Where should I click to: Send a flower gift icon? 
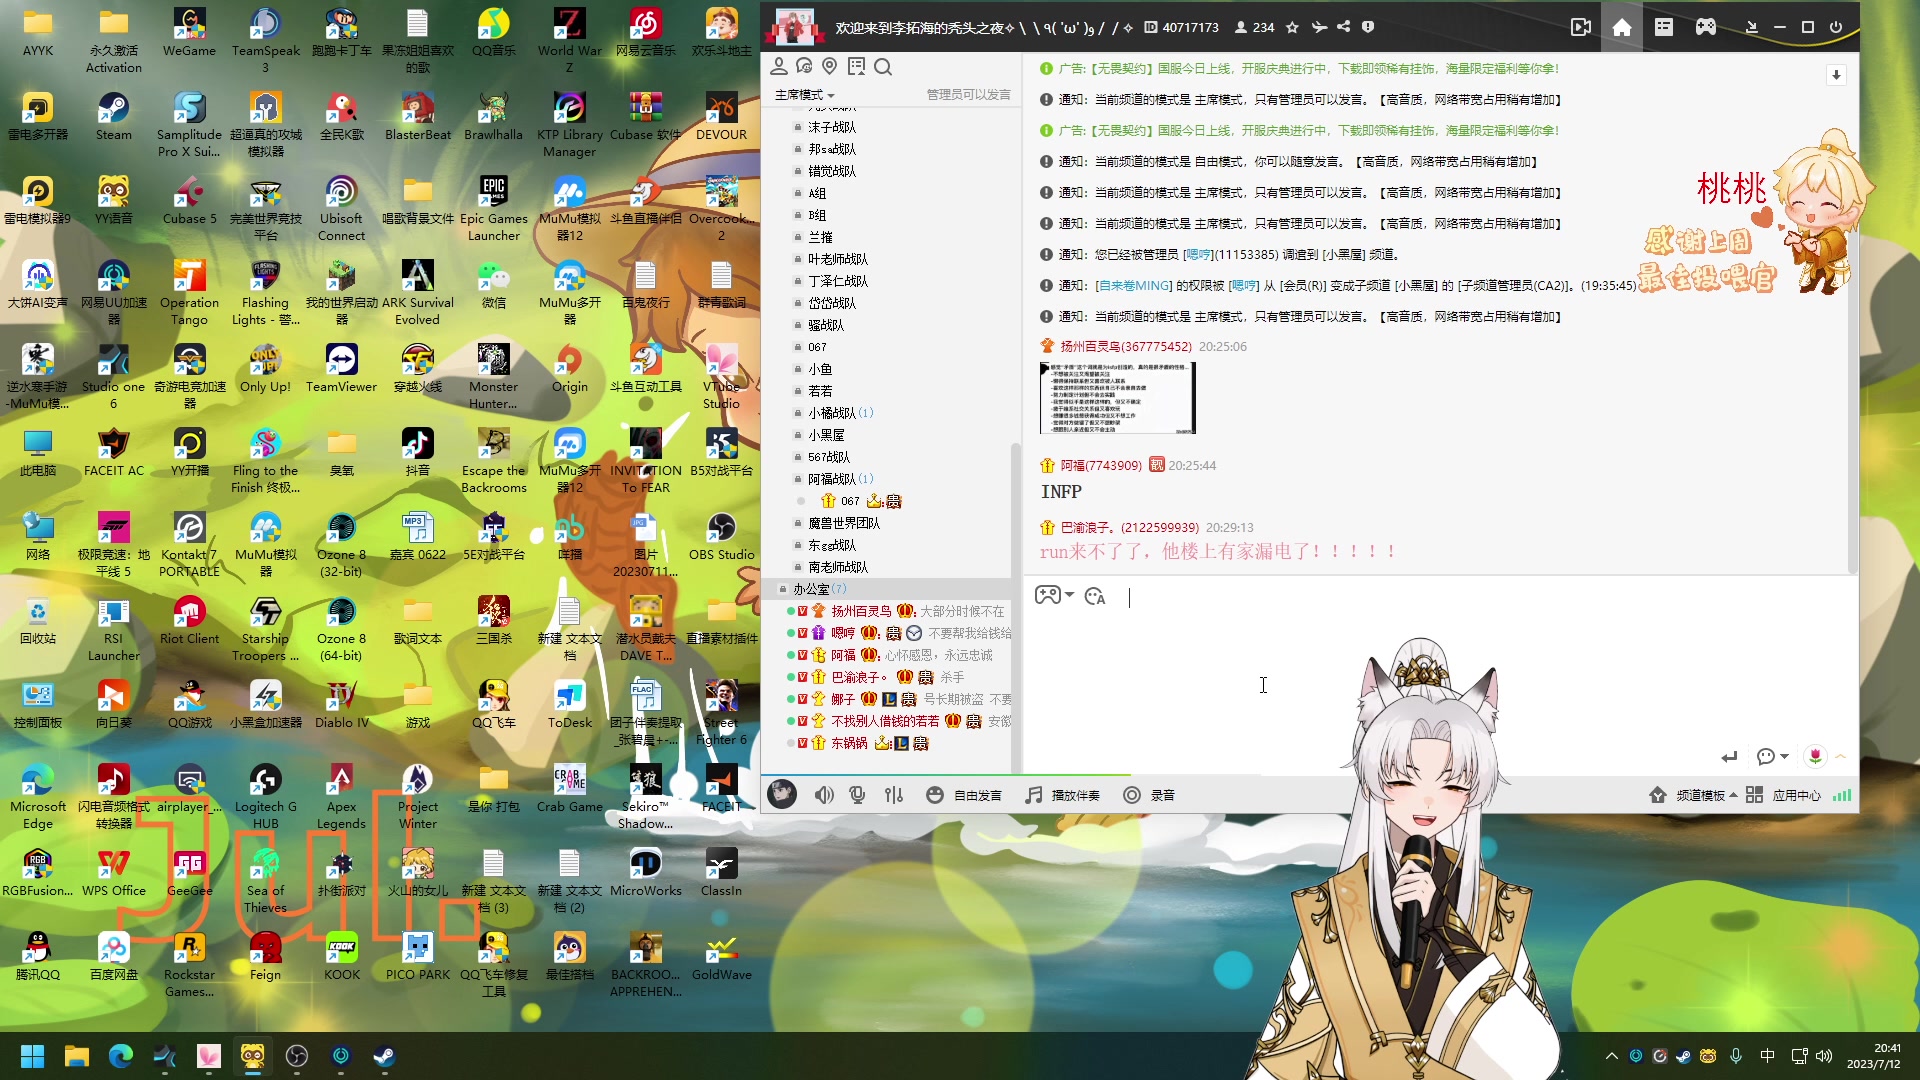pyautogui.click(x=1815, y=757)
